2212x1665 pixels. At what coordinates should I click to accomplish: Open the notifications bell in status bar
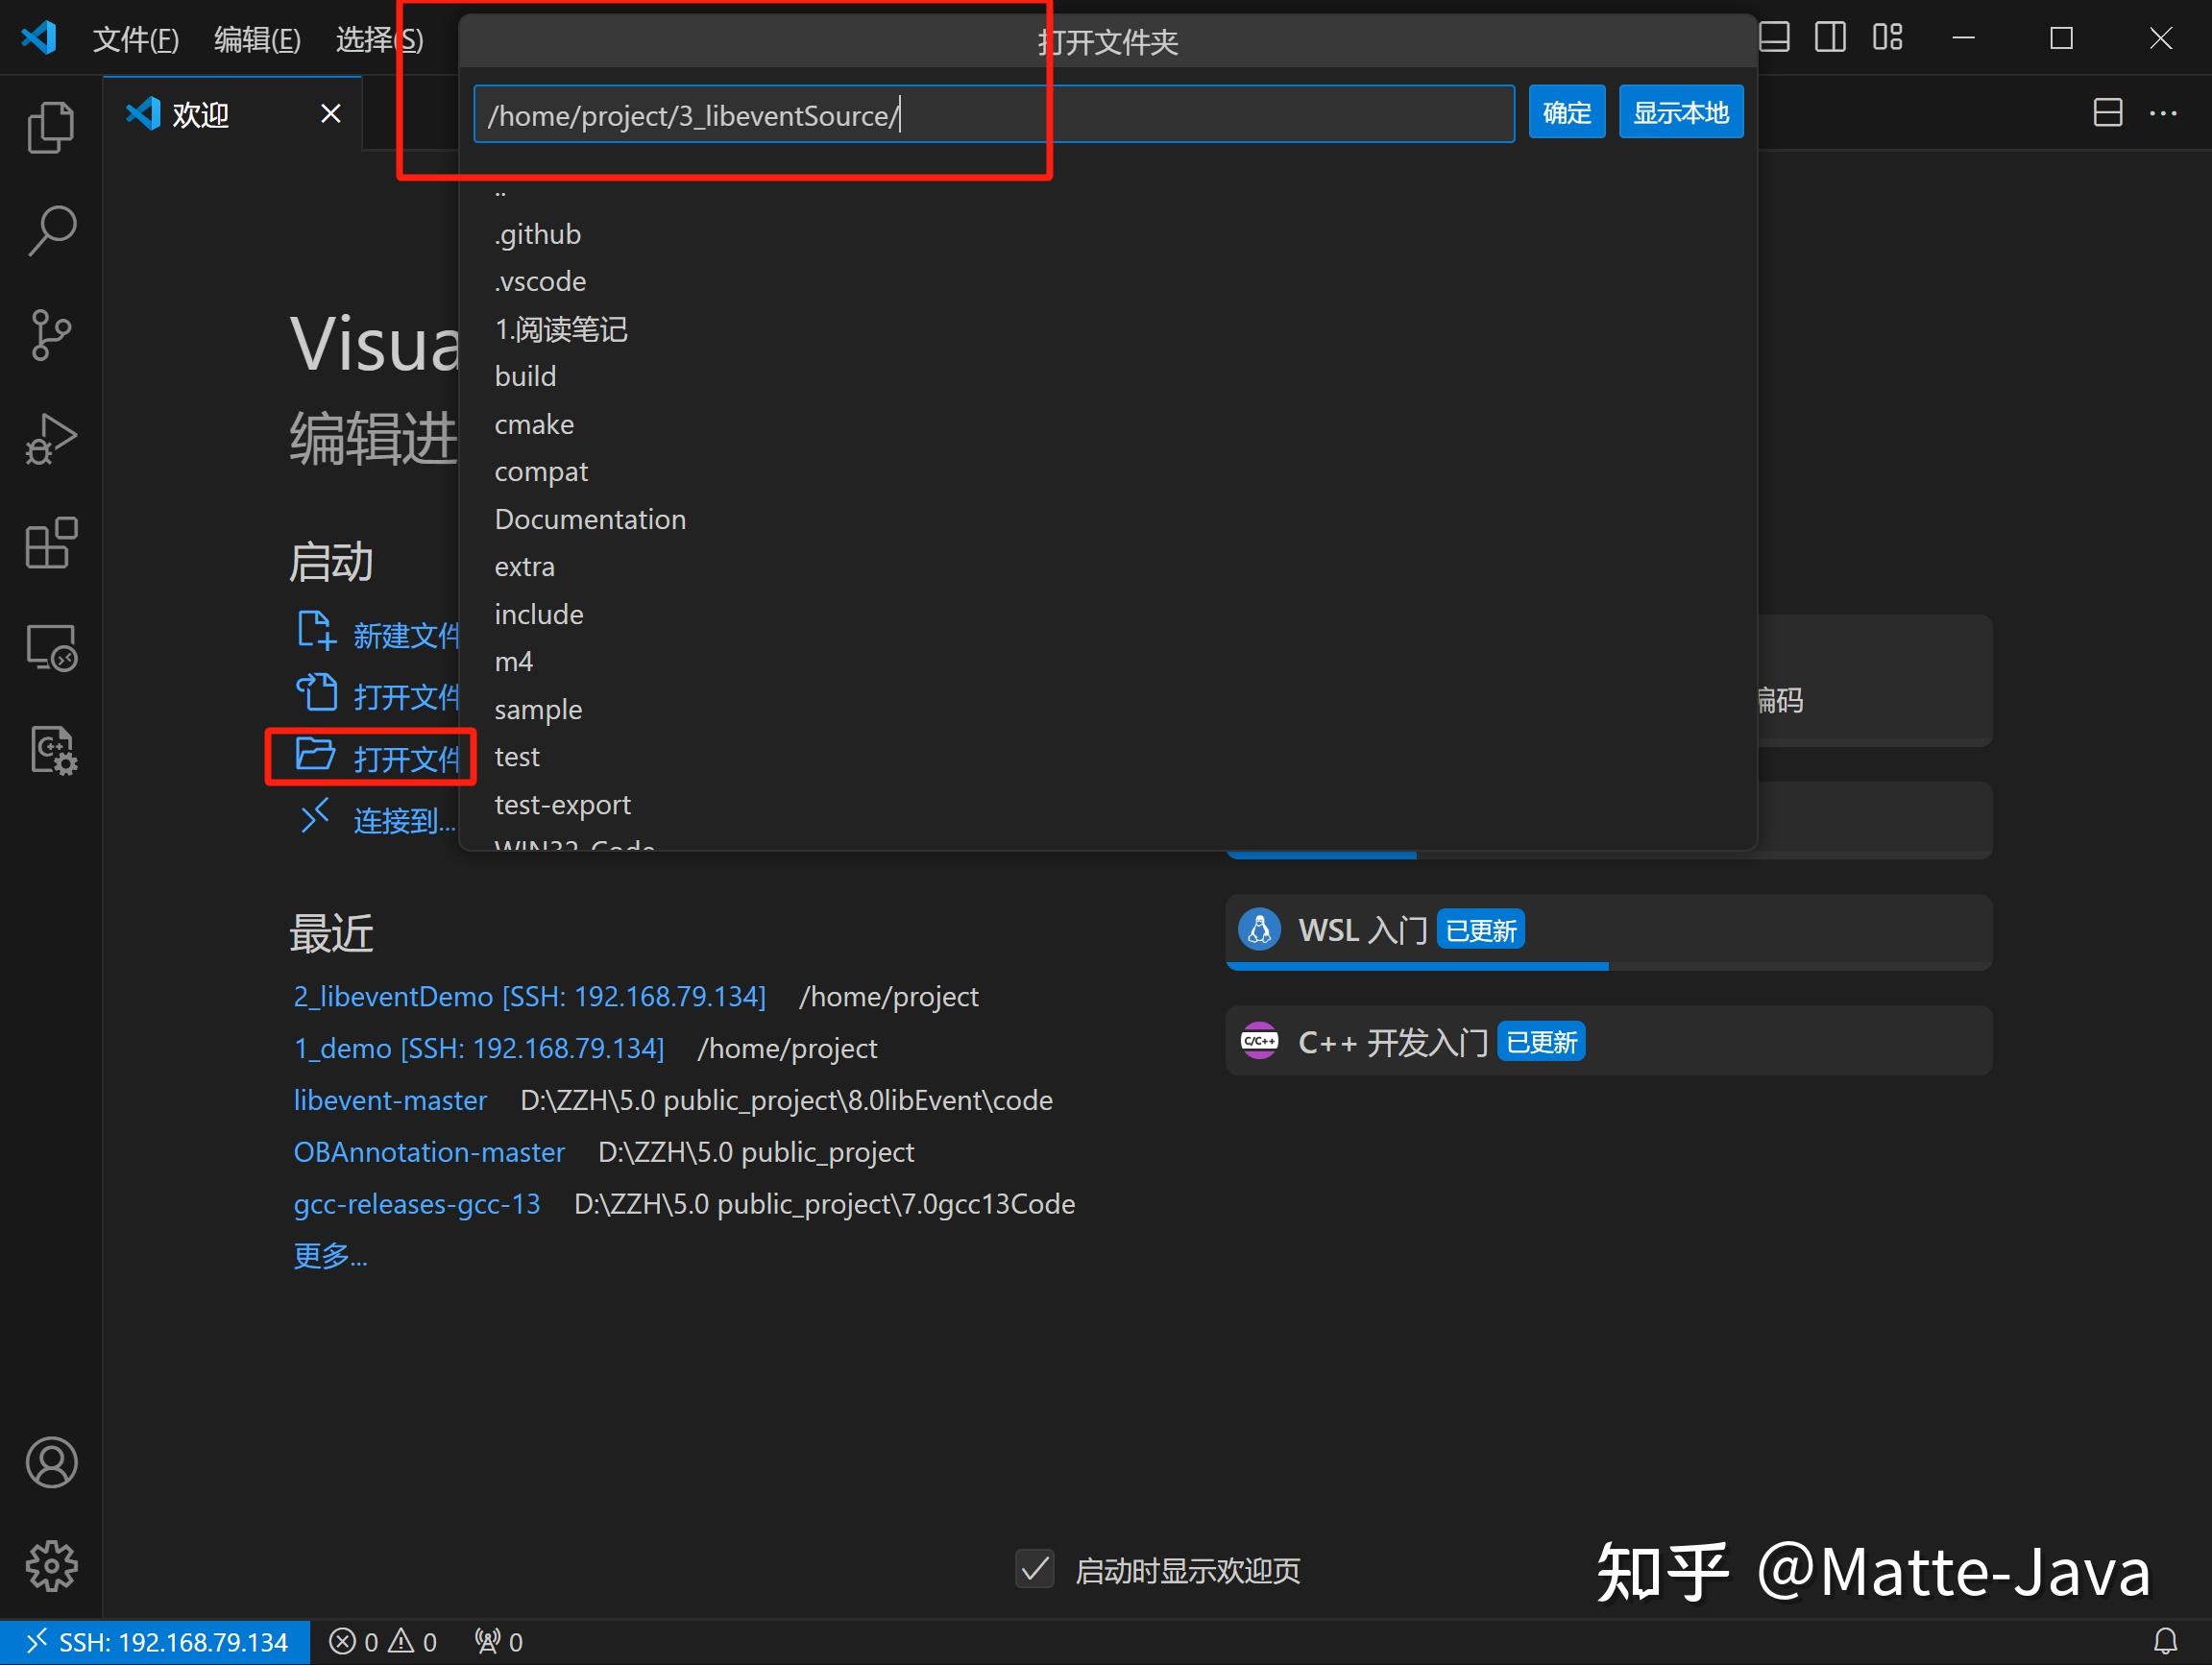tap(2166, 1640)
